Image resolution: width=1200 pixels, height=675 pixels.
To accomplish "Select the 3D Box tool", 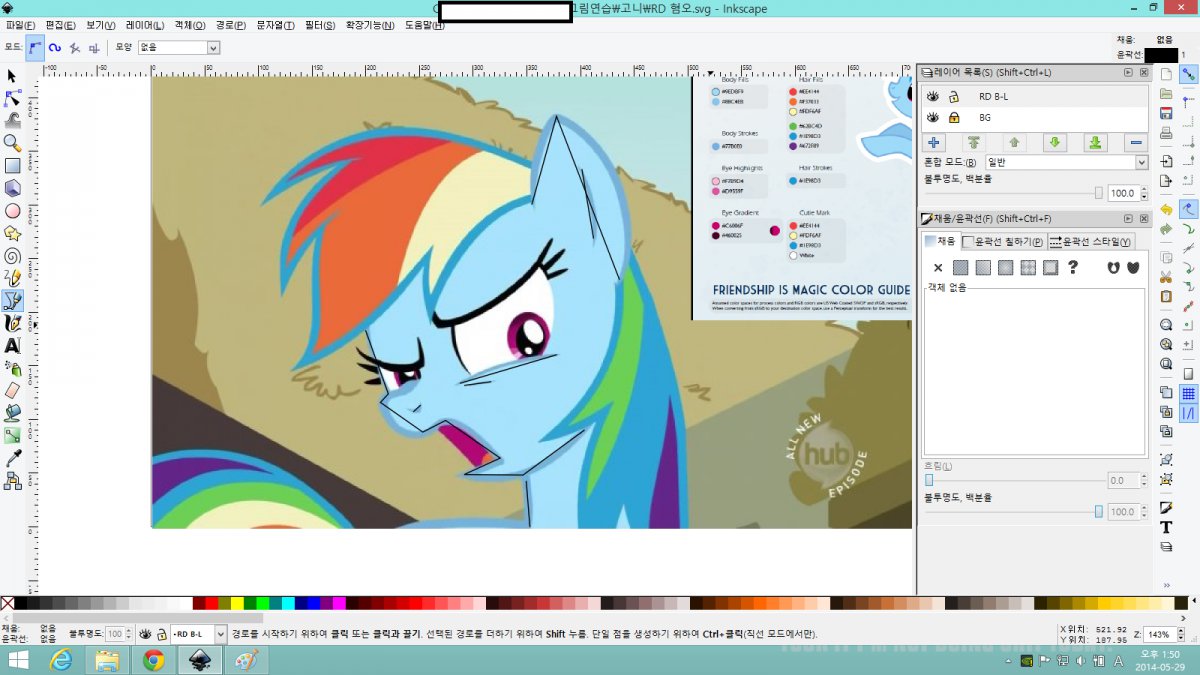I will 12,188.
